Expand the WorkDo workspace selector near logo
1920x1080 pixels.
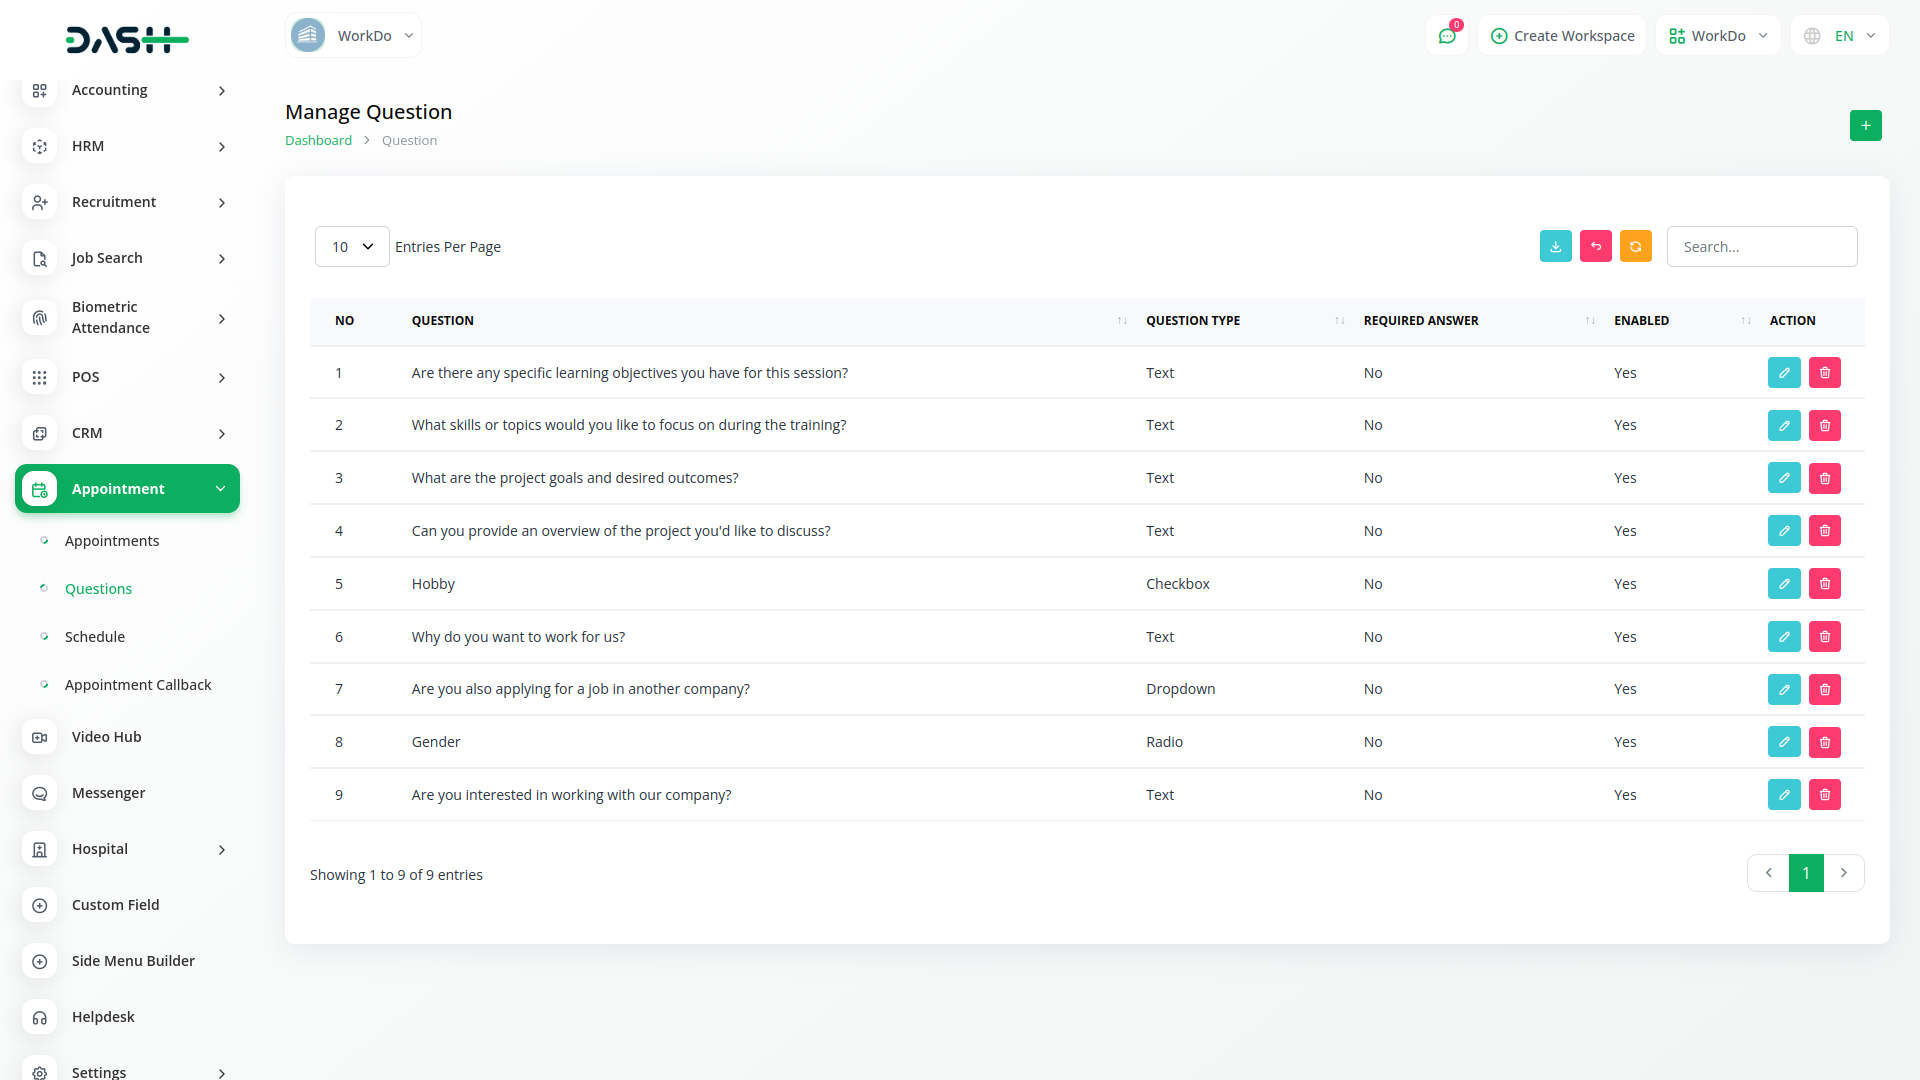point(353,36)
